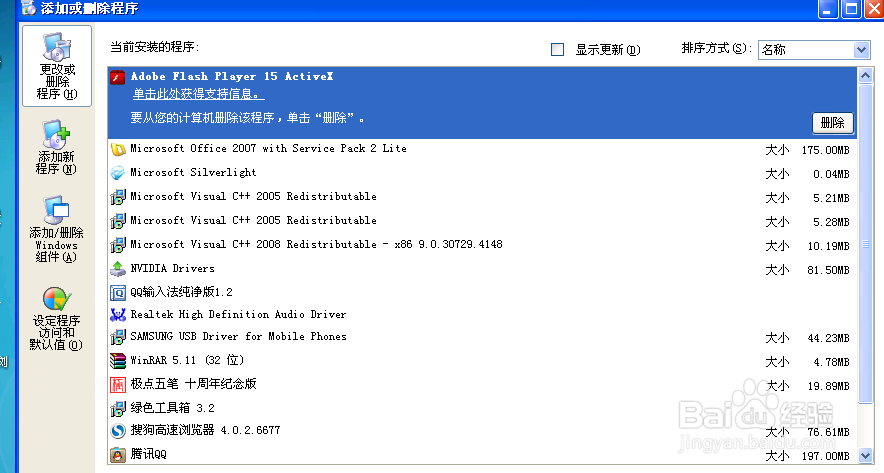This screenshot has height=473, width=884.
Task: Click the 44.23MB size value
Action: [x=828, y=338]
